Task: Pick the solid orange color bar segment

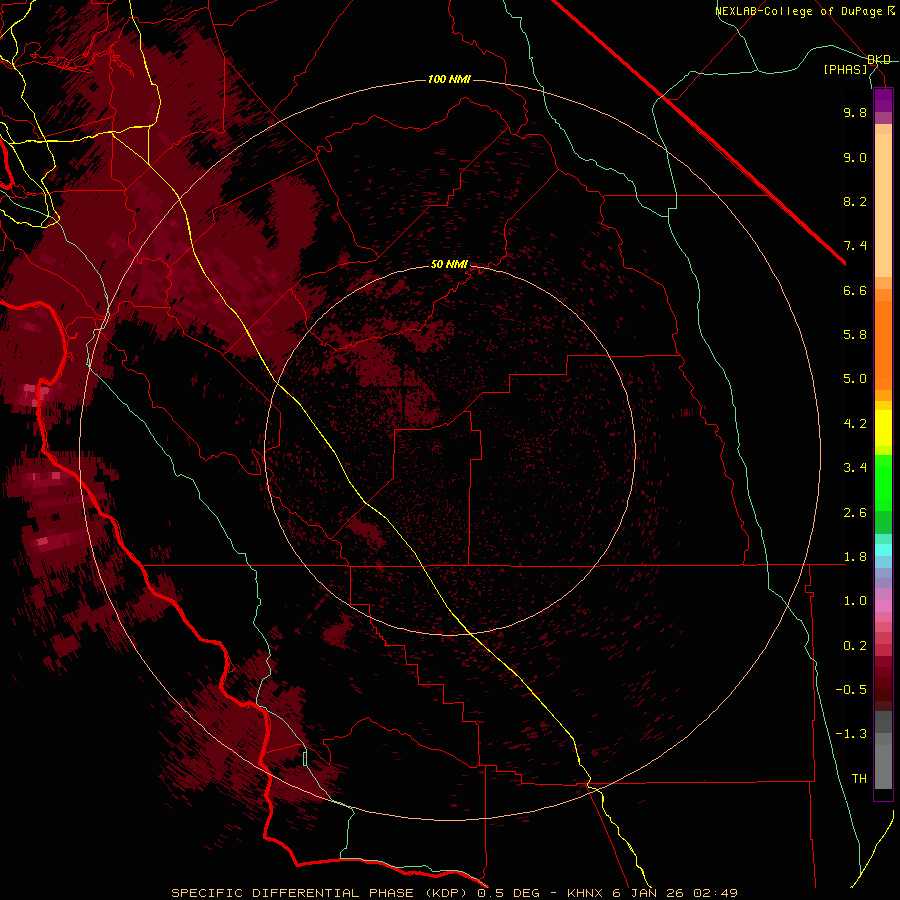Action: click(x=883, y=344)
